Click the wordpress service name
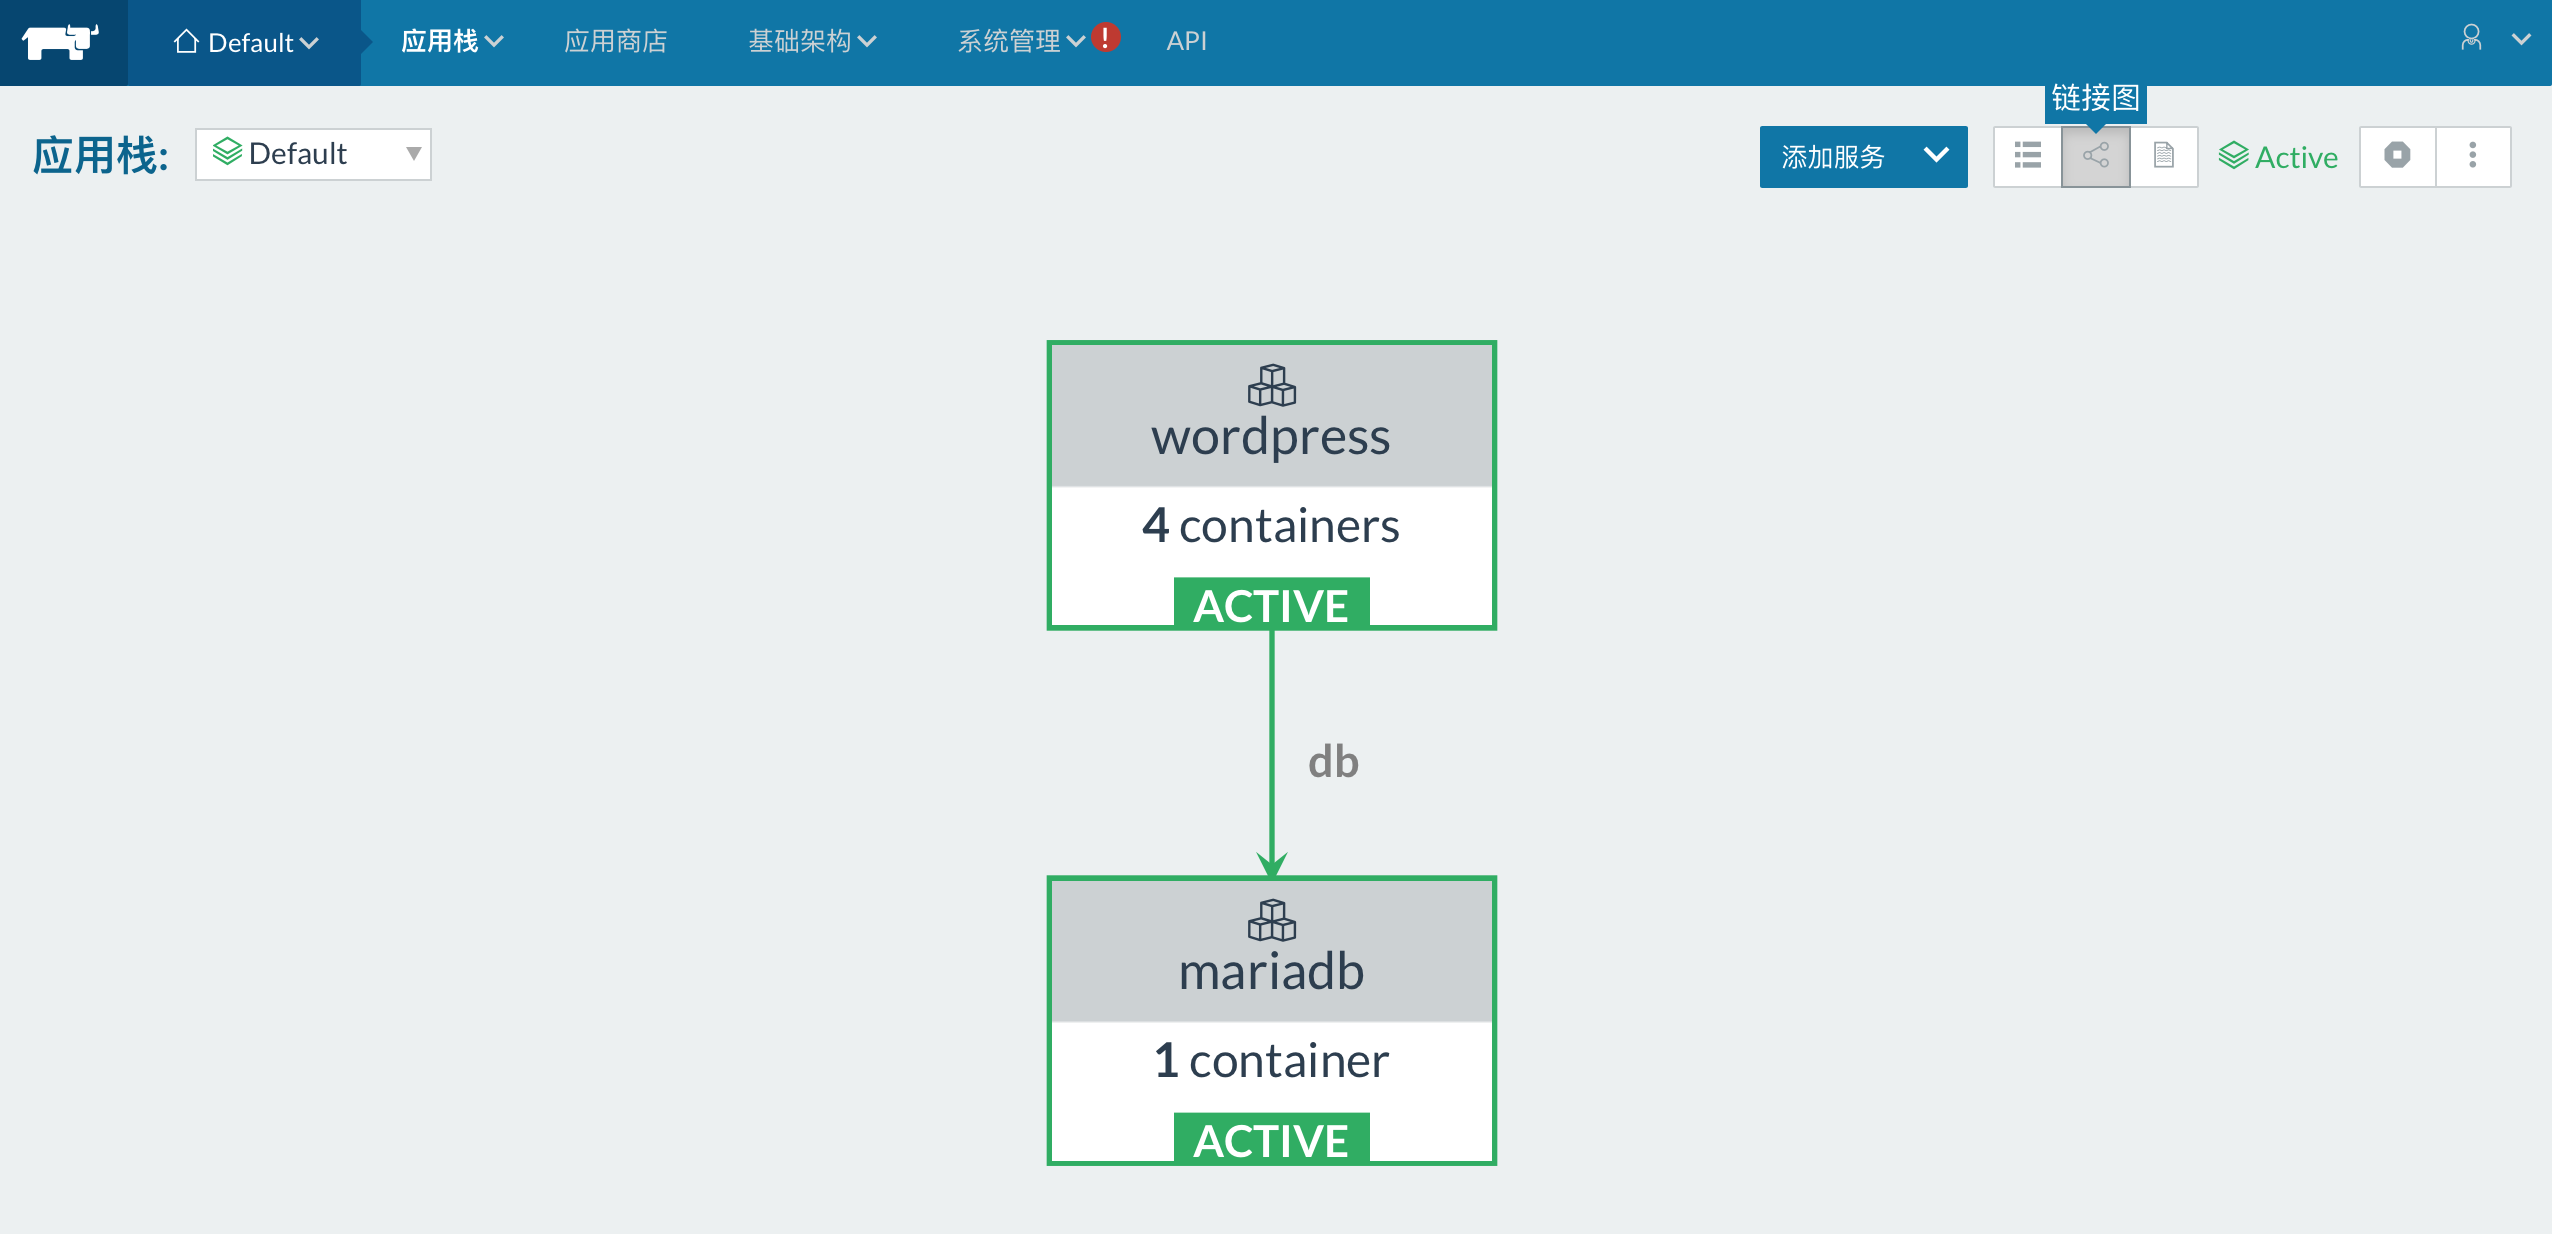 [x=1271, y=437]
